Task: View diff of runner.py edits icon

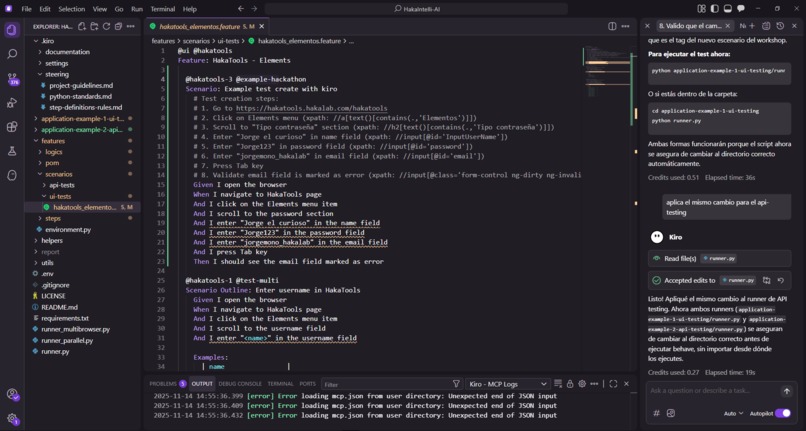Action: pos(766,280)
